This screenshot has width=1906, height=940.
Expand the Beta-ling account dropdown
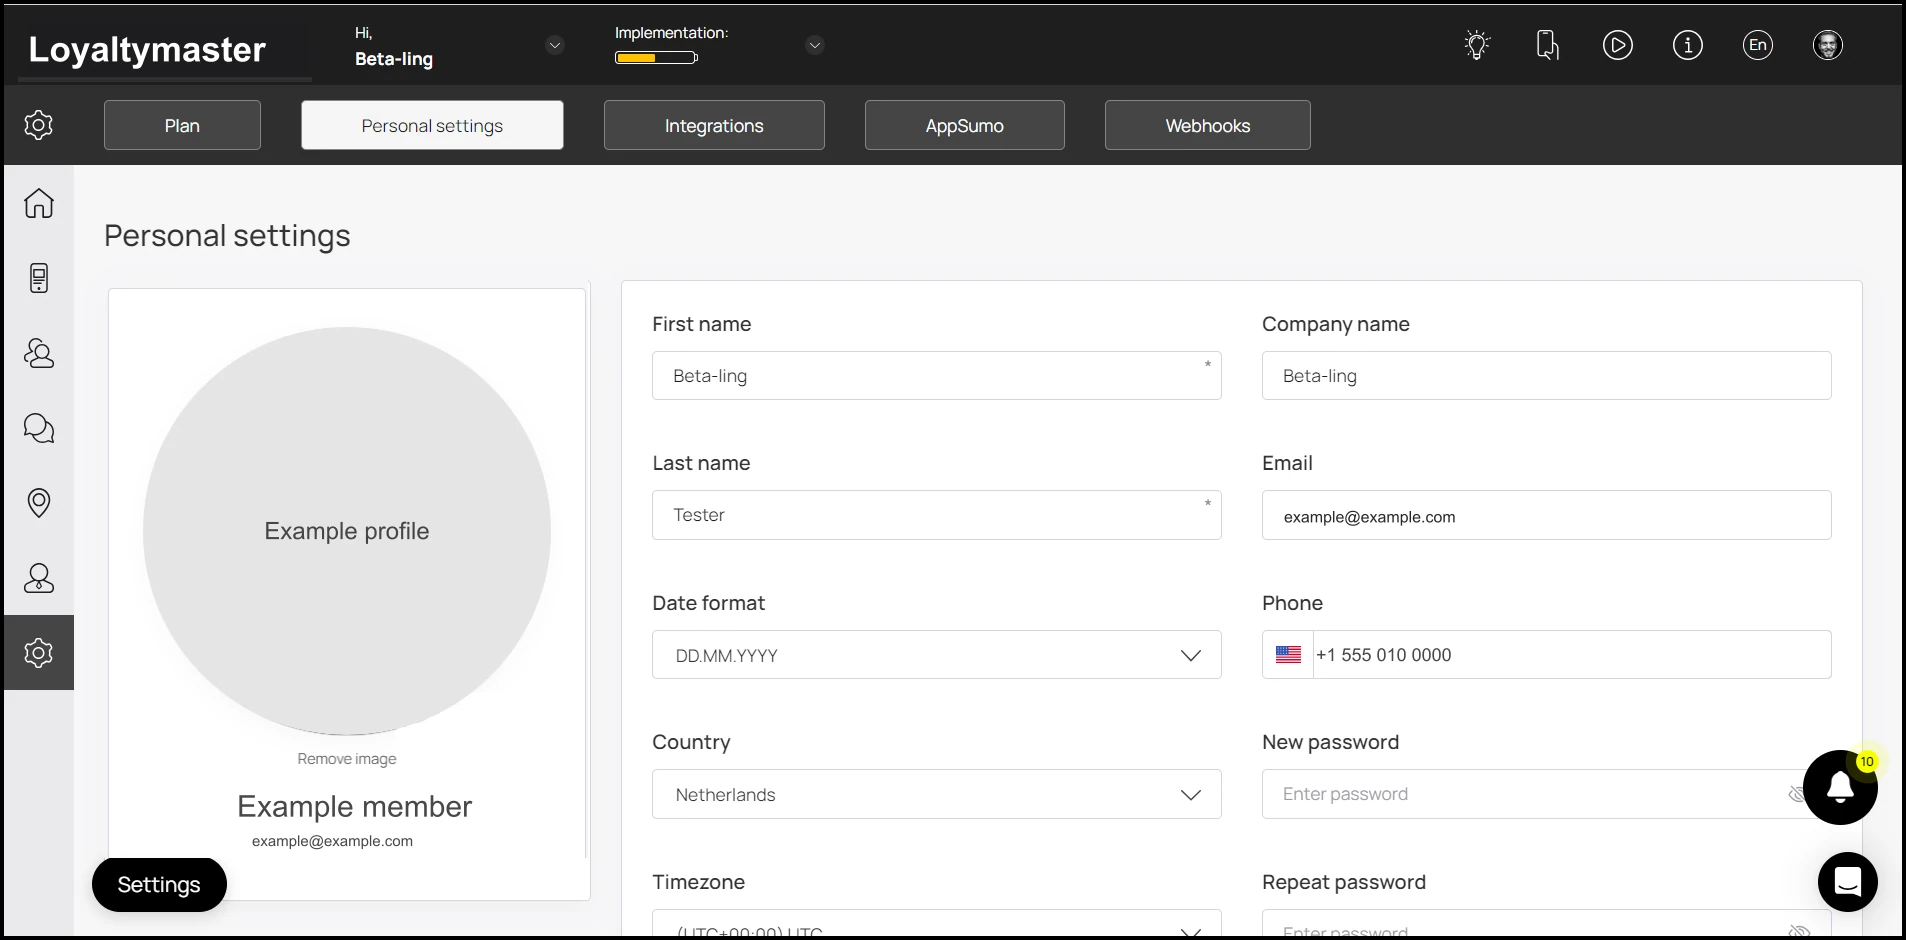click(555, 45)
